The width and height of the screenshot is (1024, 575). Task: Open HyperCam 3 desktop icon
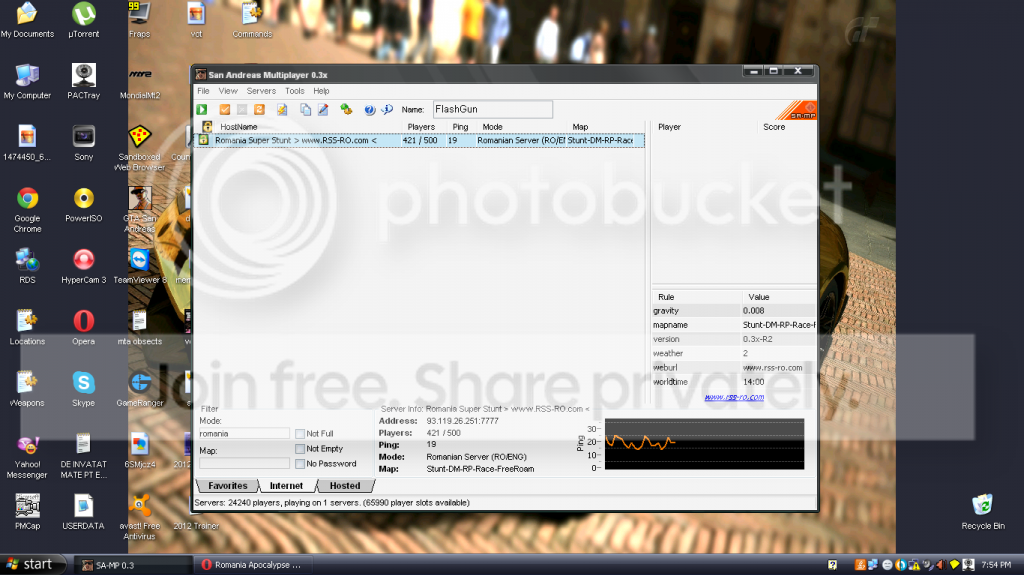click(x=84, y=267)
